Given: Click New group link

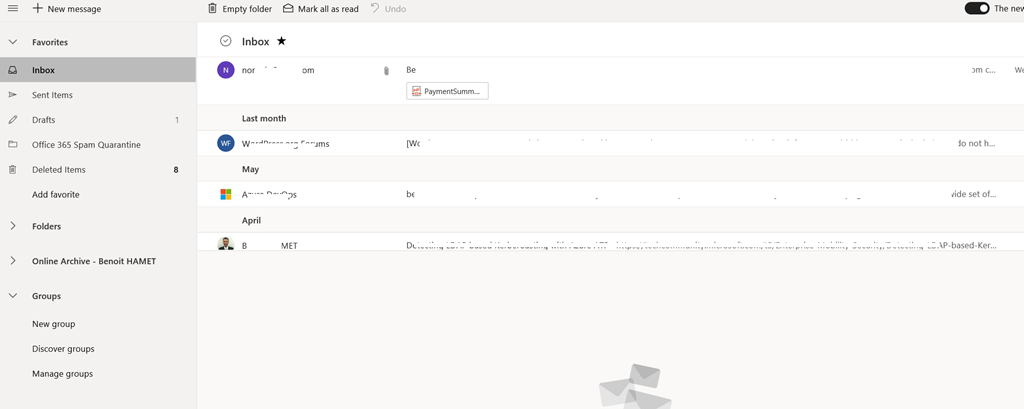Looking at the screenshot, I should (54, 323).
